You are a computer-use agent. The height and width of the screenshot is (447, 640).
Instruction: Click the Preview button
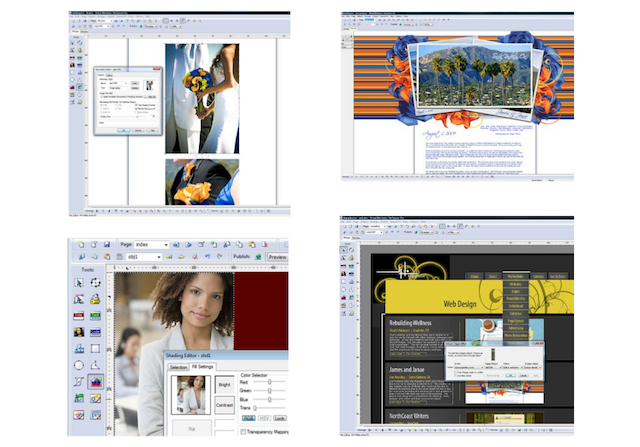278,257
